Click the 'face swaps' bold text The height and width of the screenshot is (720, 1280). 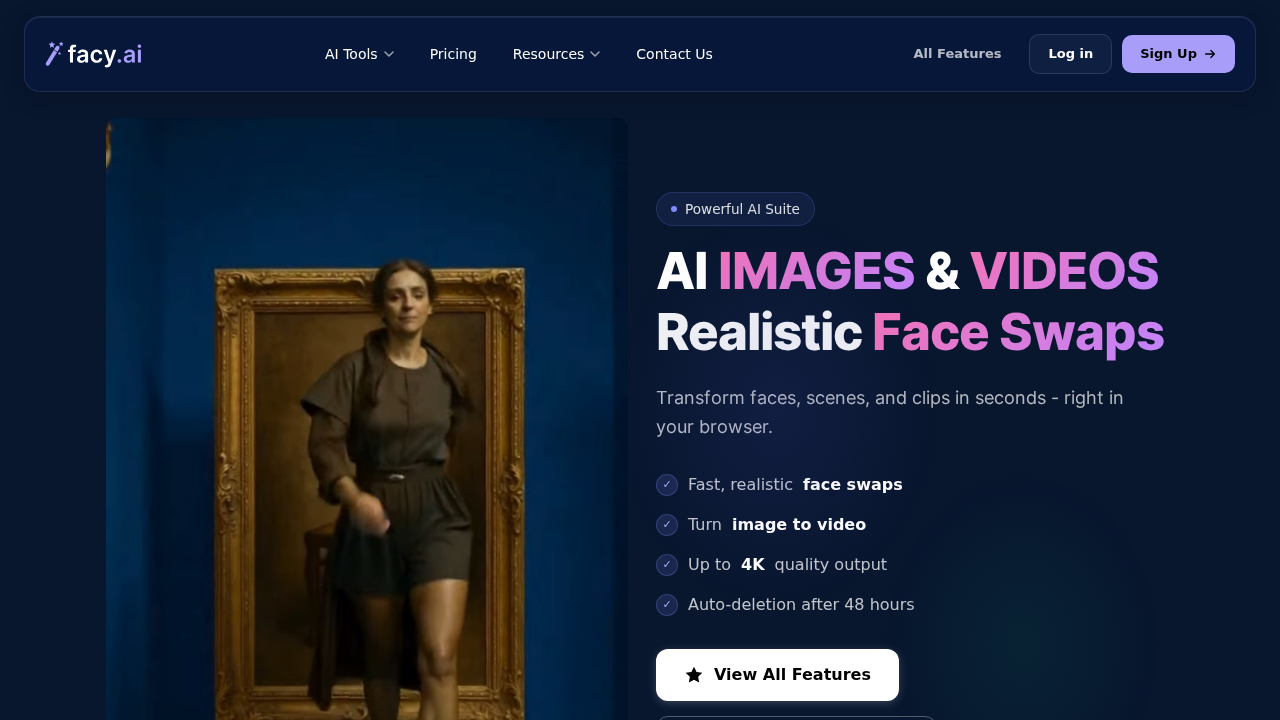pyautogui.click(x=853, y=485)
